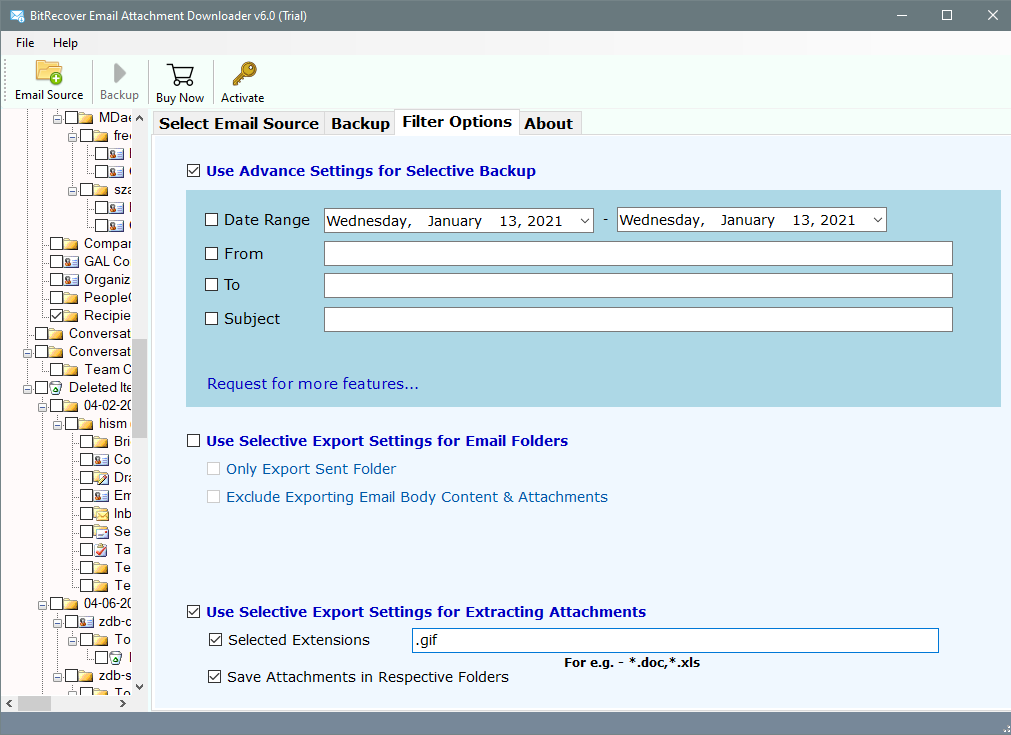
Task: Select the zdb-s folder icon
Action: 86,676
